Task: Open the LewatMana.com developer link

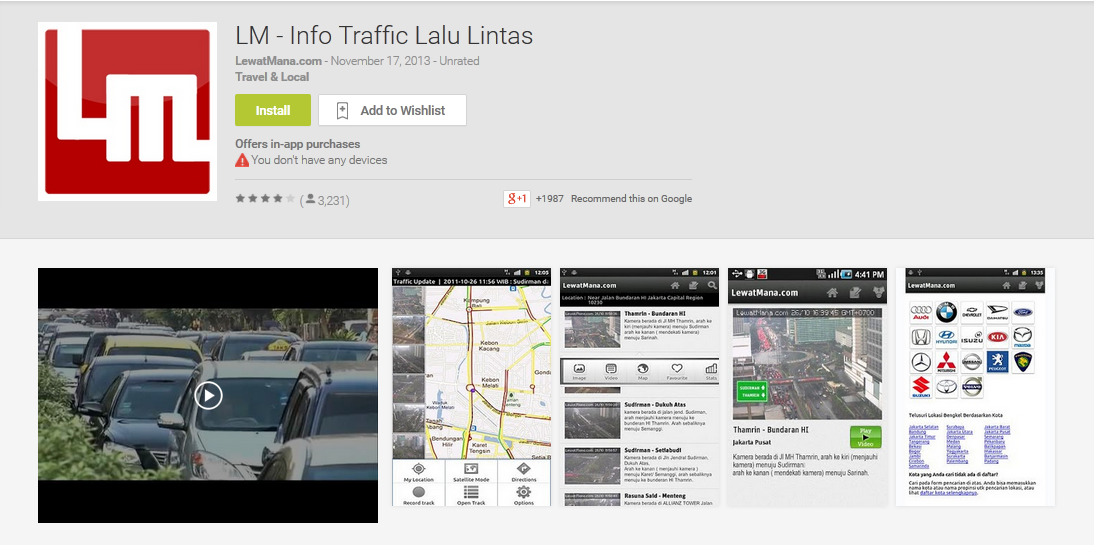Action: pyautogui.click(x=278, y=61)
